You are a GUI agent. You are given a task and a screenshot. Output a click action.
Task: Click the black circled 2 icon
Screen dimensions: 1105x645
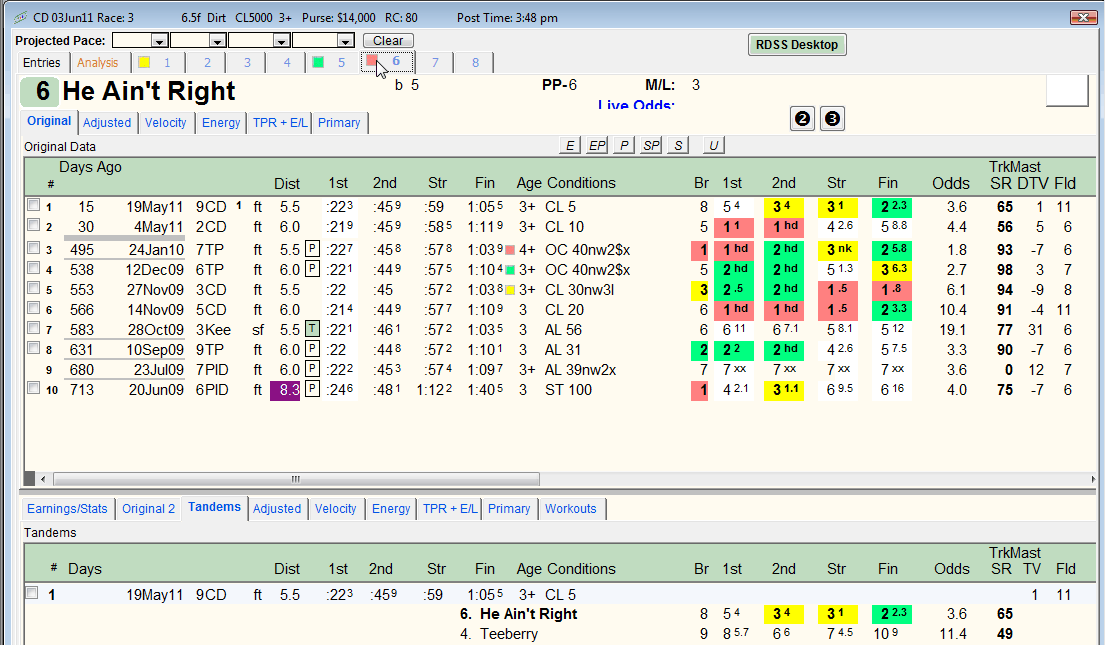[x=802, y=118]
